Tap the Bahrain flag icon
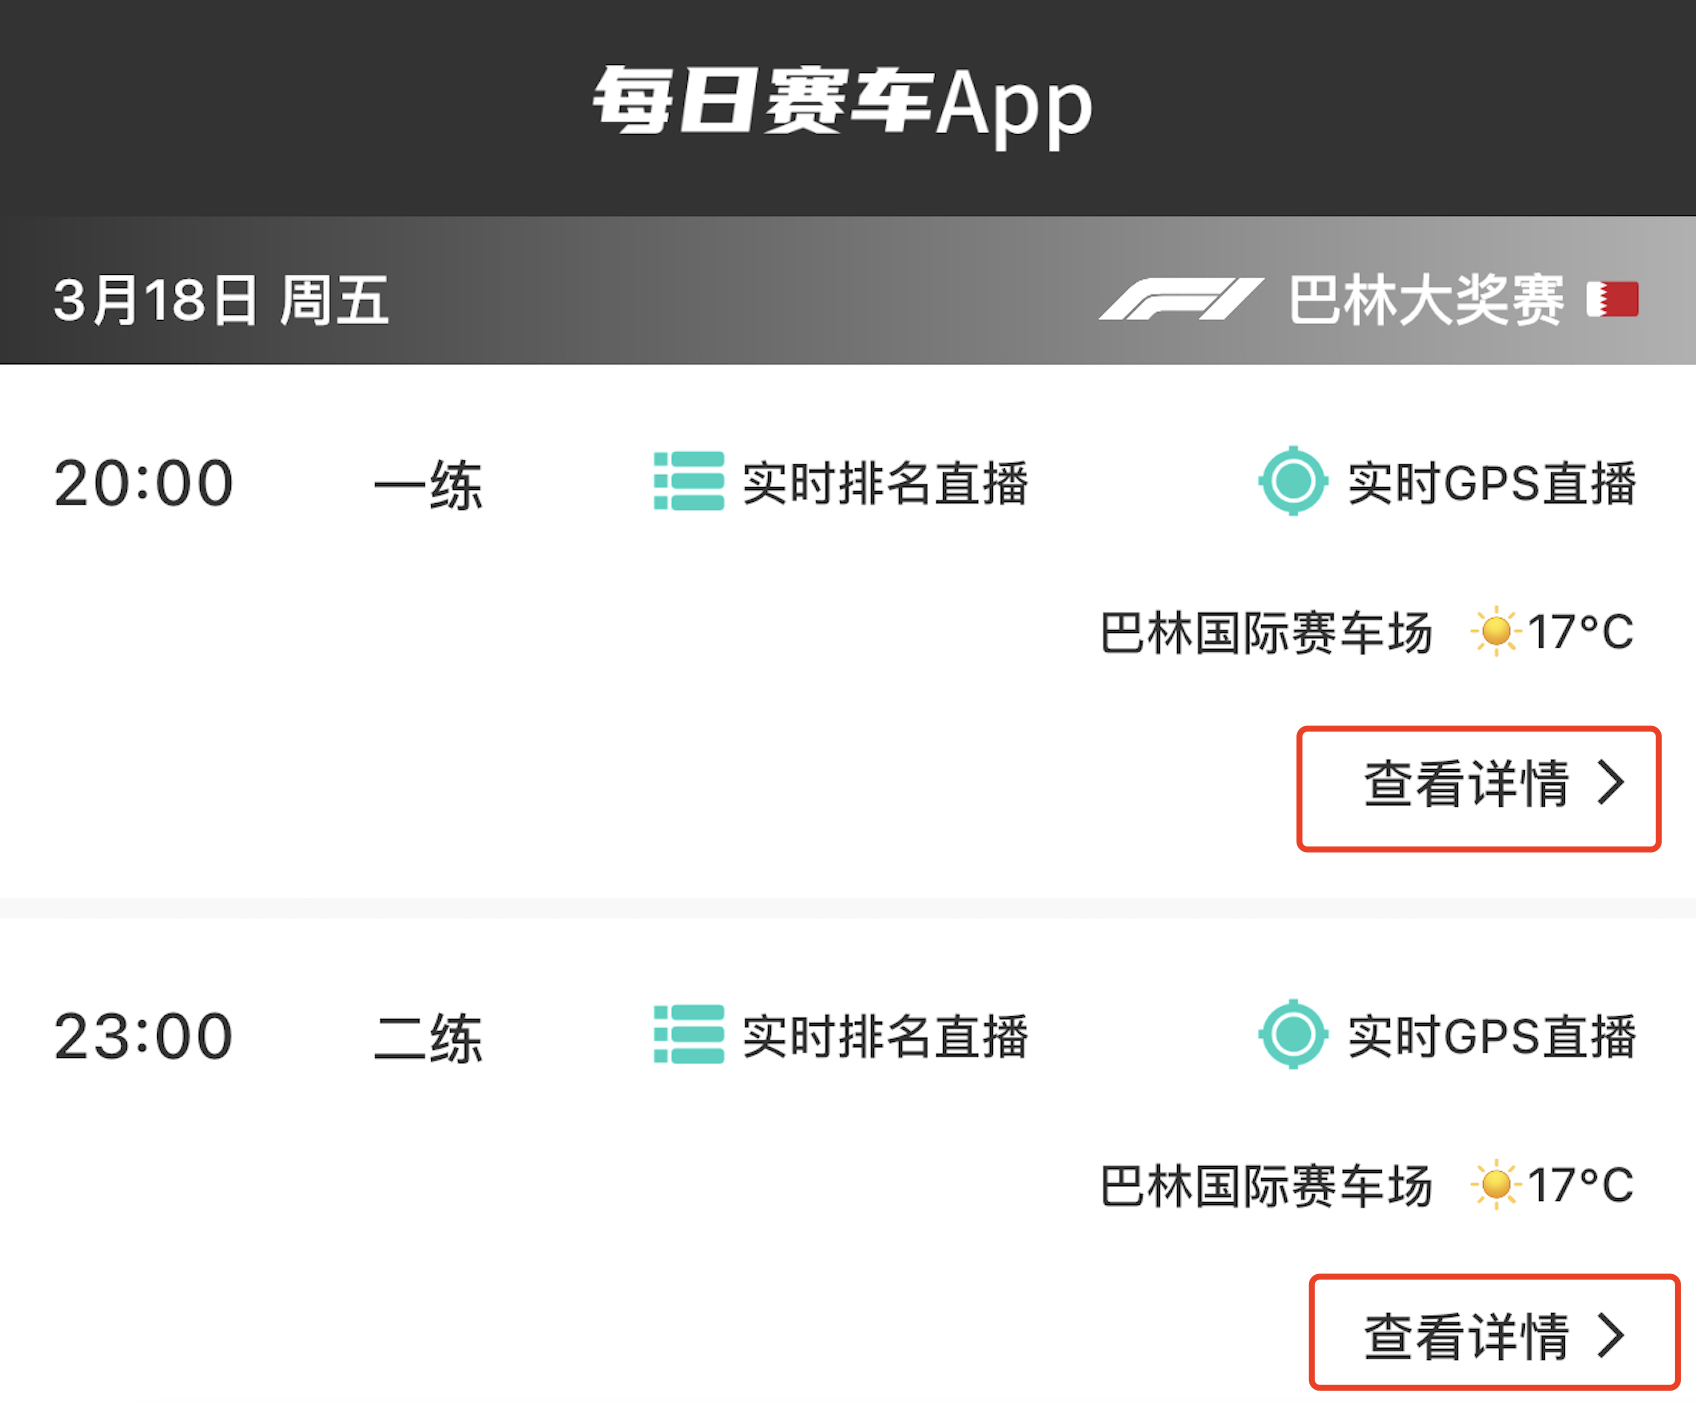Viewport: 1696px width, 1402px height. coord(1612,299)
